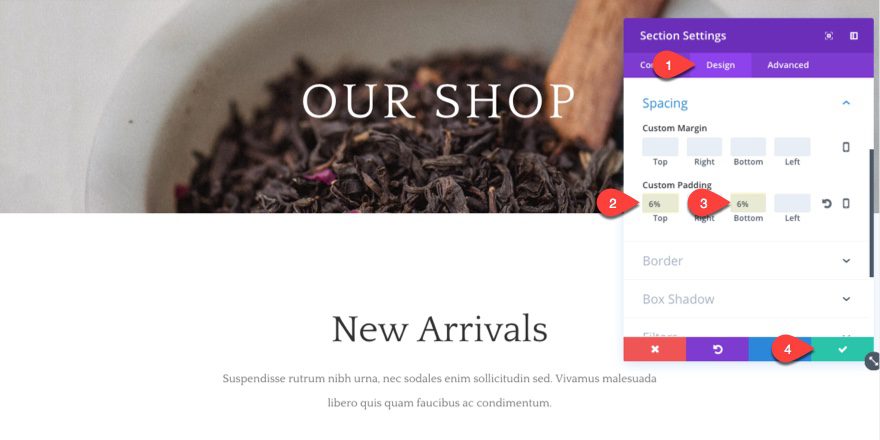Collapse the Spacing section
Image resolution: width=880 pixels, height=440 pixels.
click(846, 103)
